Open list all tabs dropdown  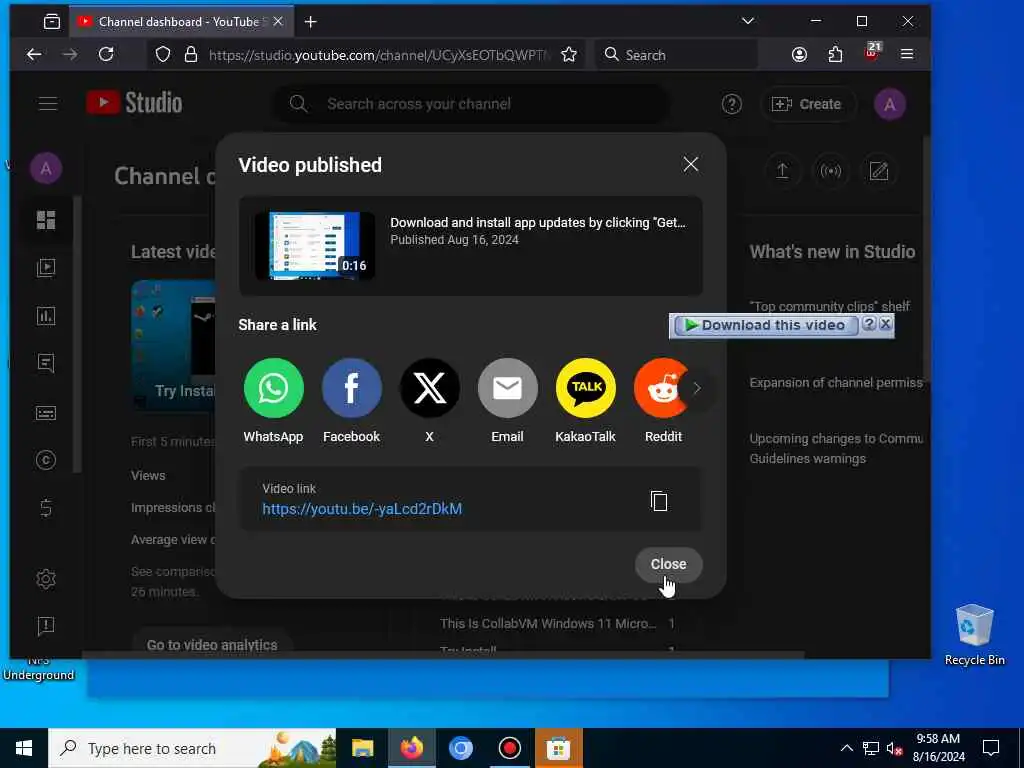pyautogui.click(x=748, y=22)
